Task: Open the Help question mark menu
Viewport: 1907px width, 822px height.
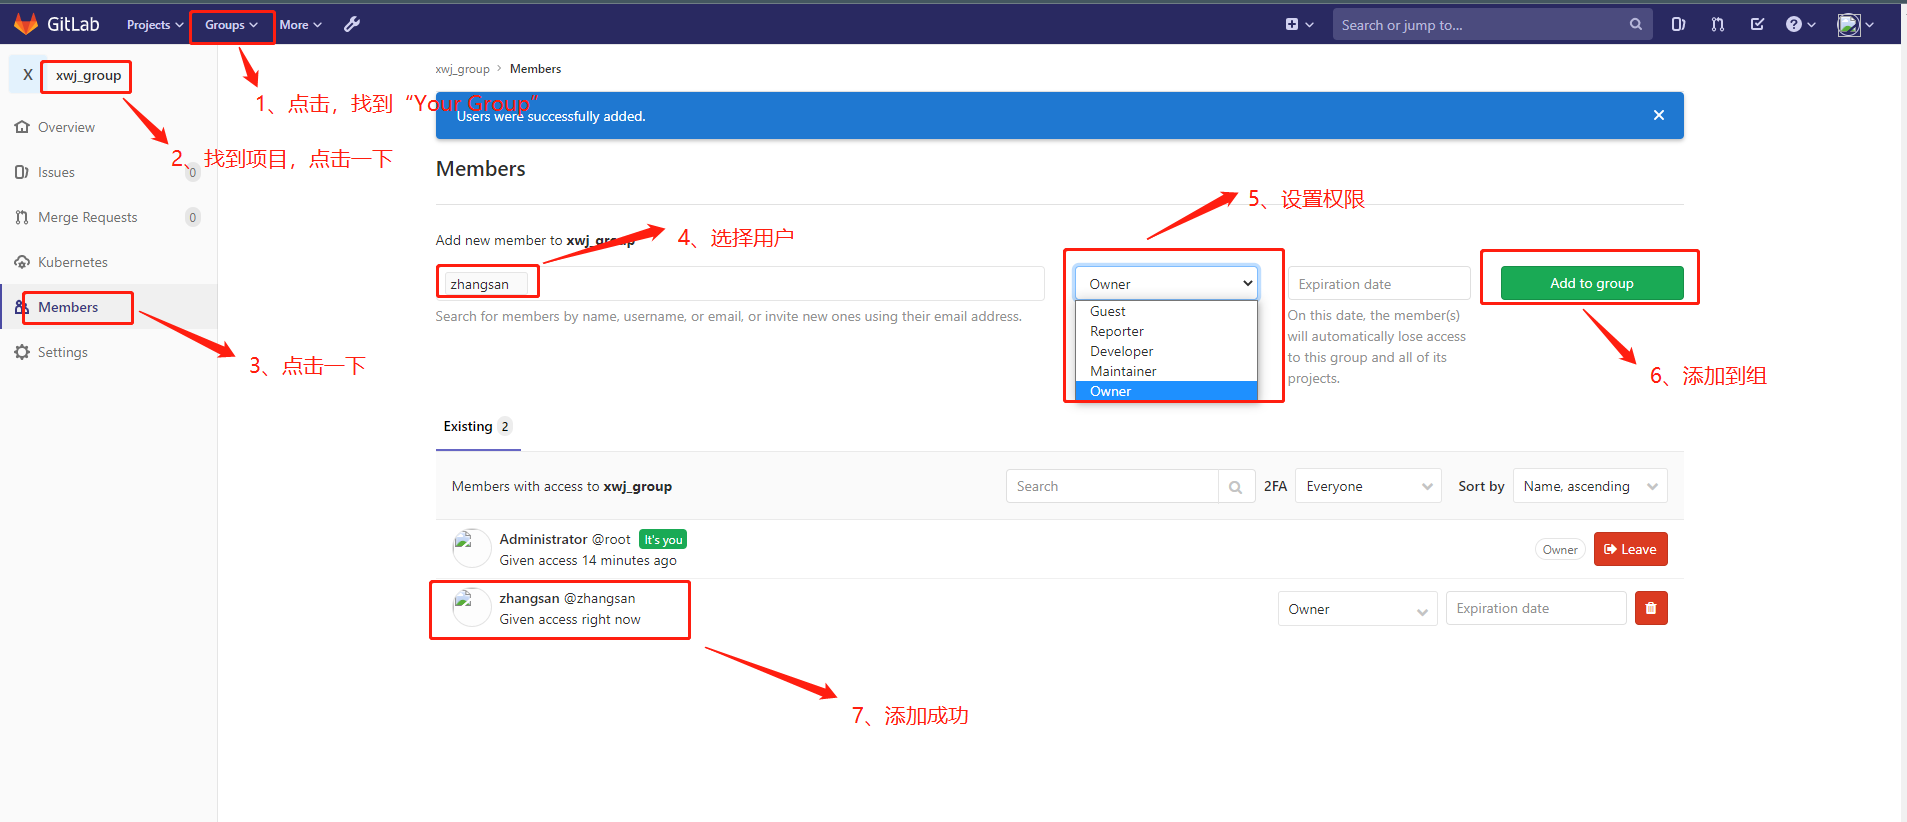Action: (x=1800, y=24)
